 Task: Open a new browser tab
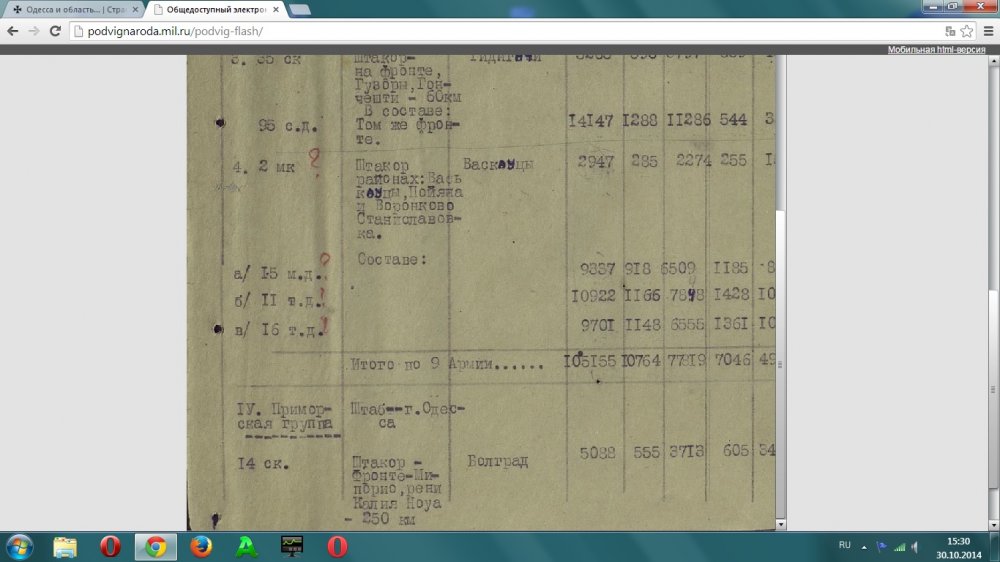(299, 10)
